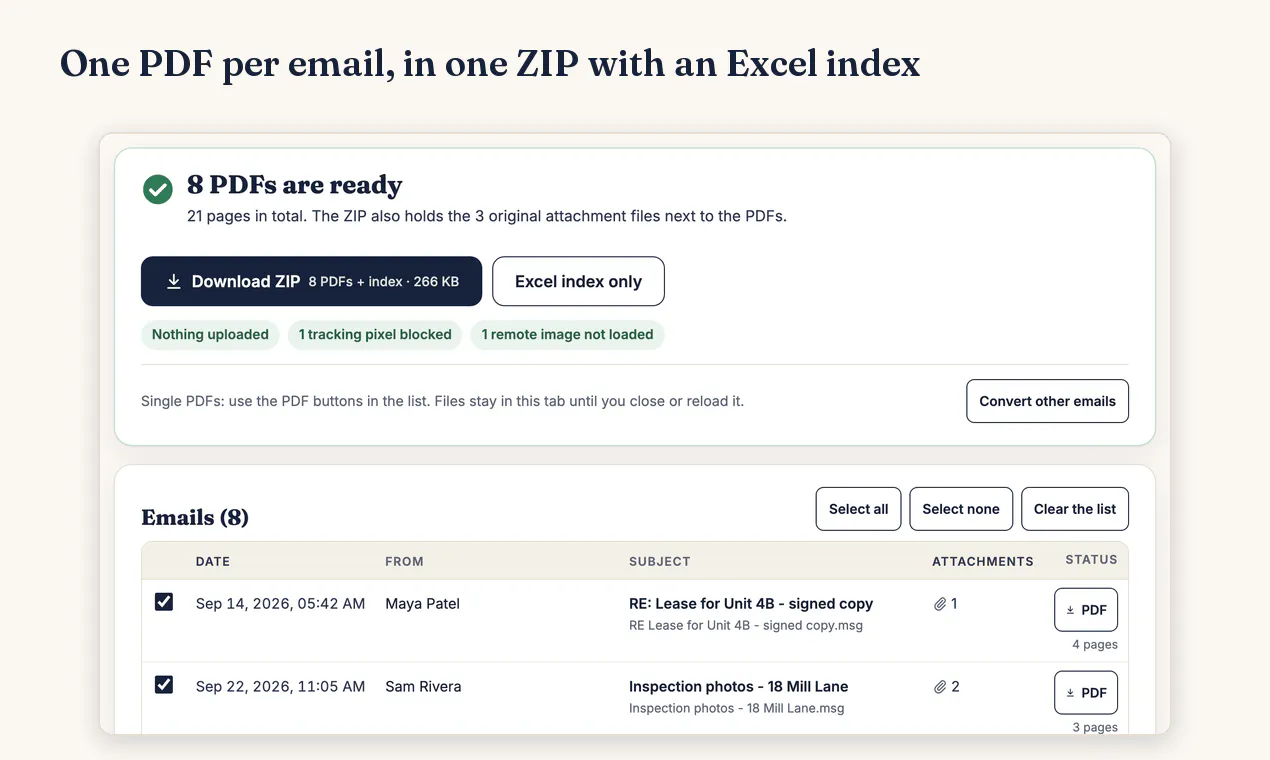Click the 8 PDFs are ready heading
This screenshot has height=760, width=1270.
pos(295,185)
